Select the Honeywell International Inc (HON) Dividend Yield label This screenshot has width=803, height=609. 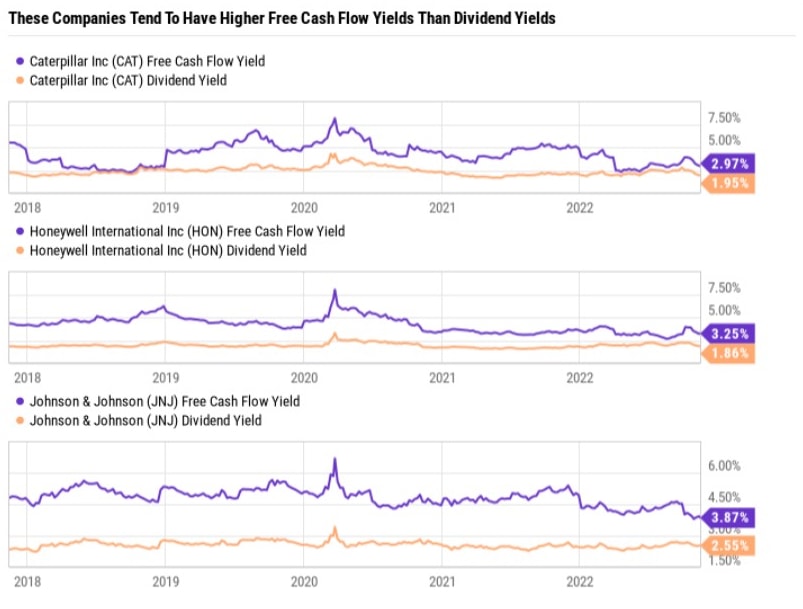168,250
